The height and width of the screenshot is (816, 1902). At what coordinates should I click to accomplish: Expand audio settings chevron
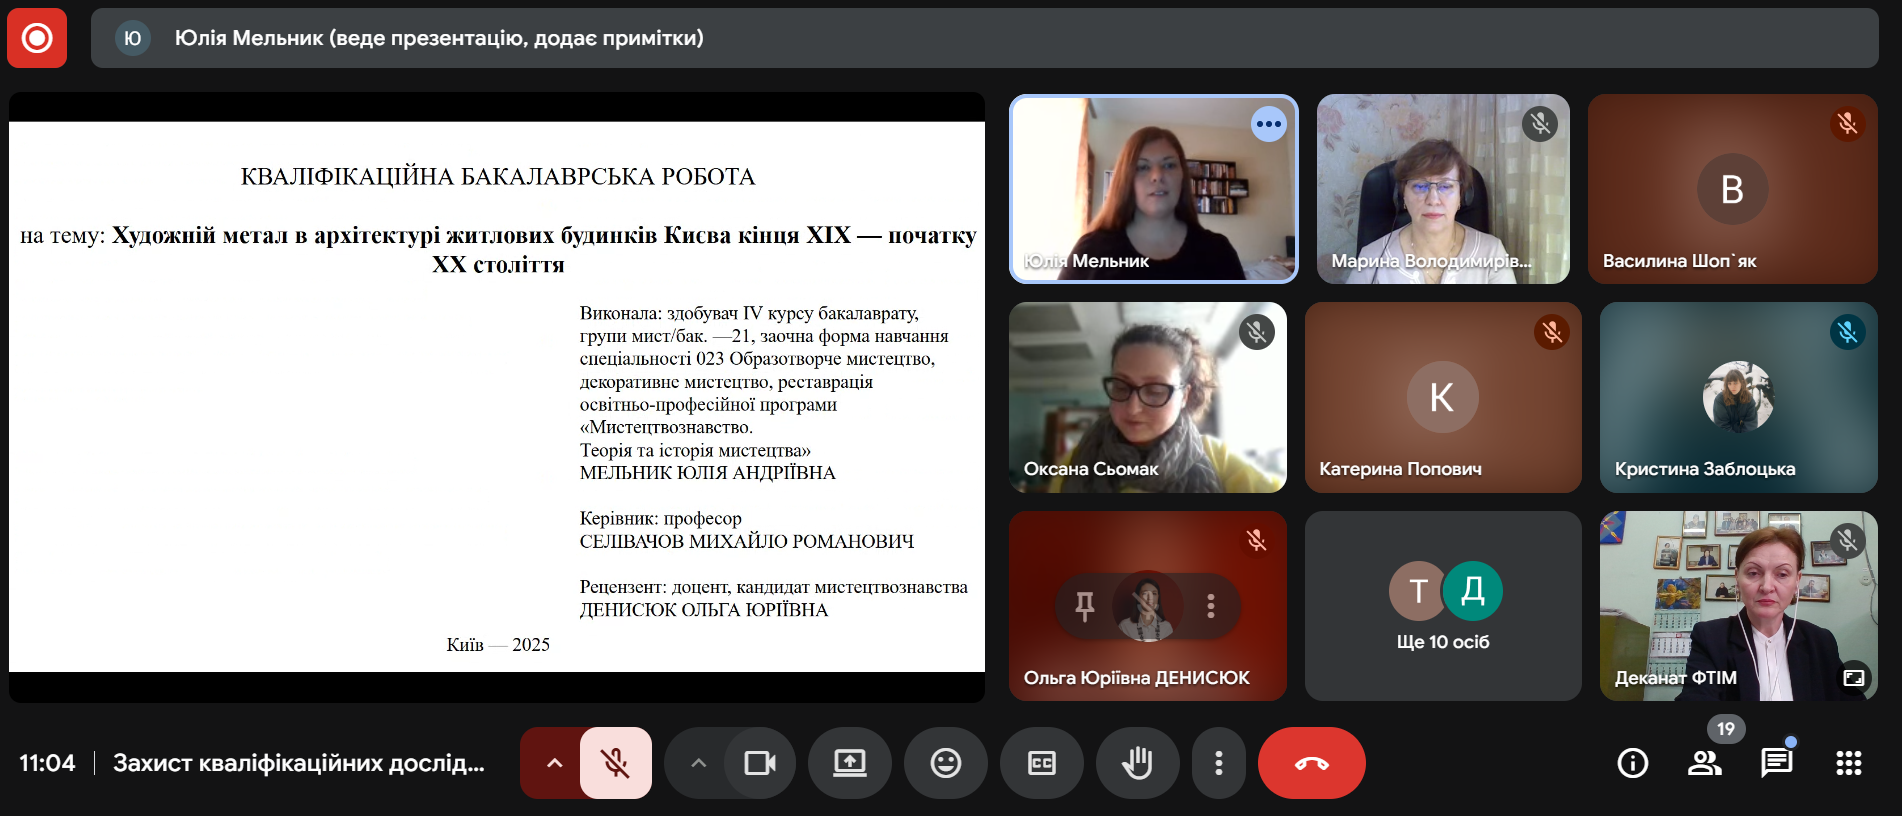554,763
